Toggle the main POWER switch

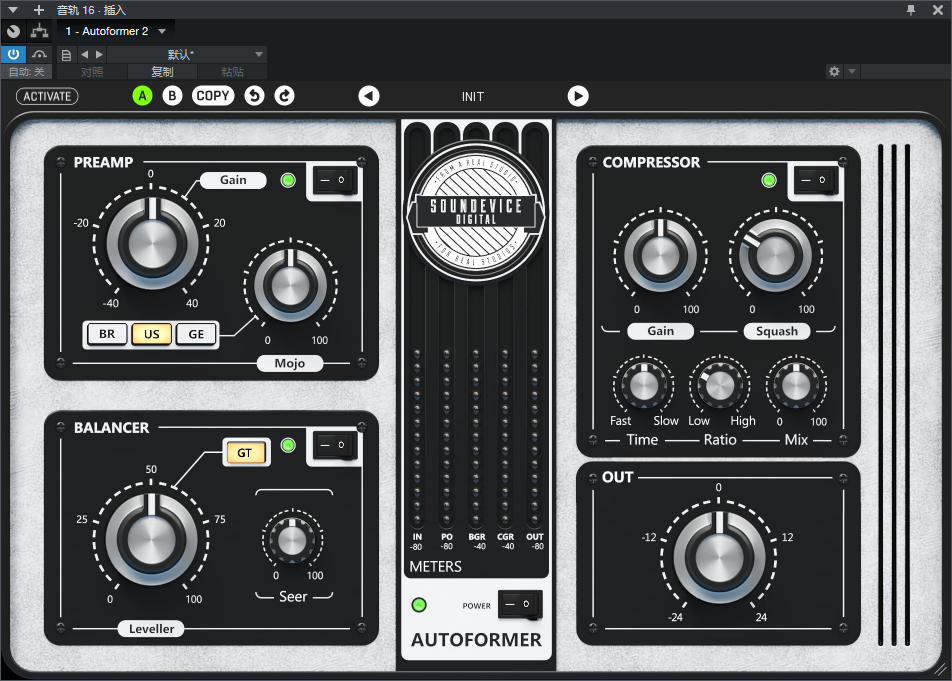pos(520,604)
